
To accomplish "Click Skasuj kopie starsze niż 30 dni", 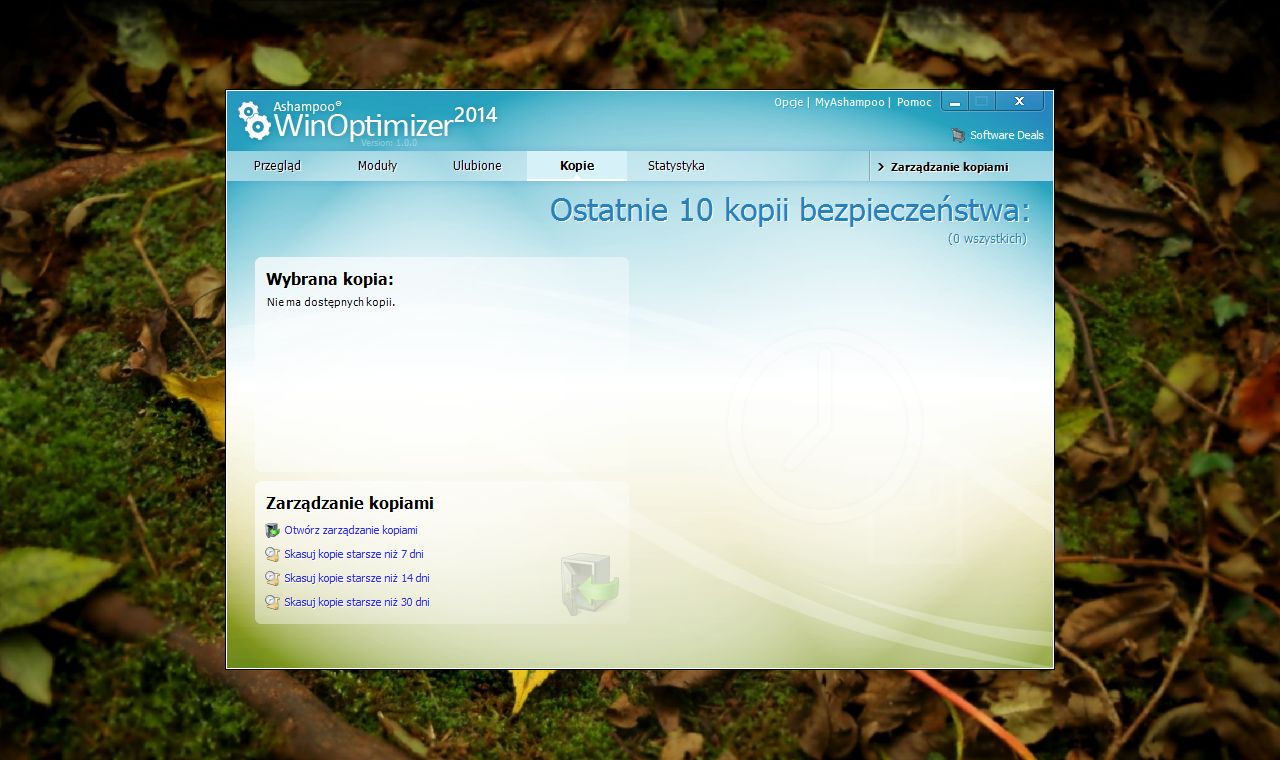I will 357,602.
